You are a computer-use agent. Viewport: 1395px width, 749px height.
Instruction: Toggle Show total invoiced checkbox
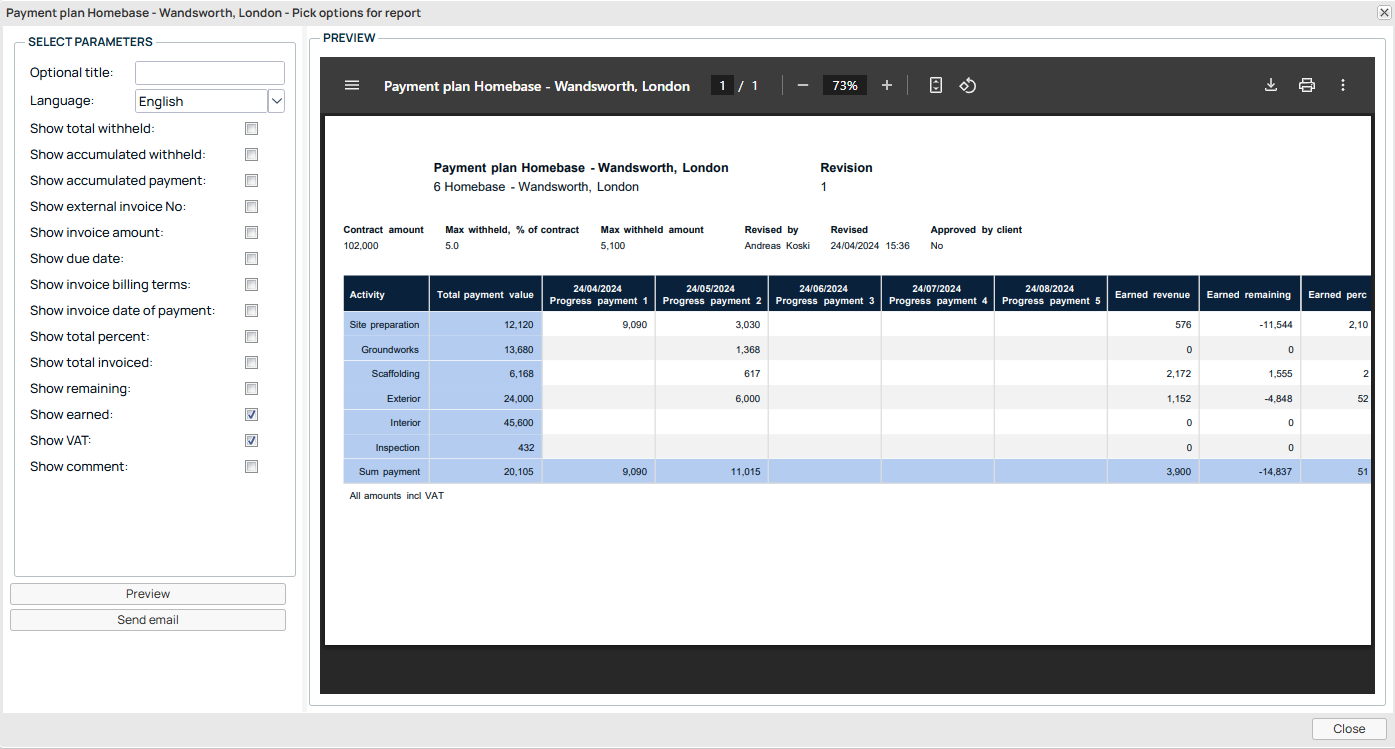click(x=252, y=363)
